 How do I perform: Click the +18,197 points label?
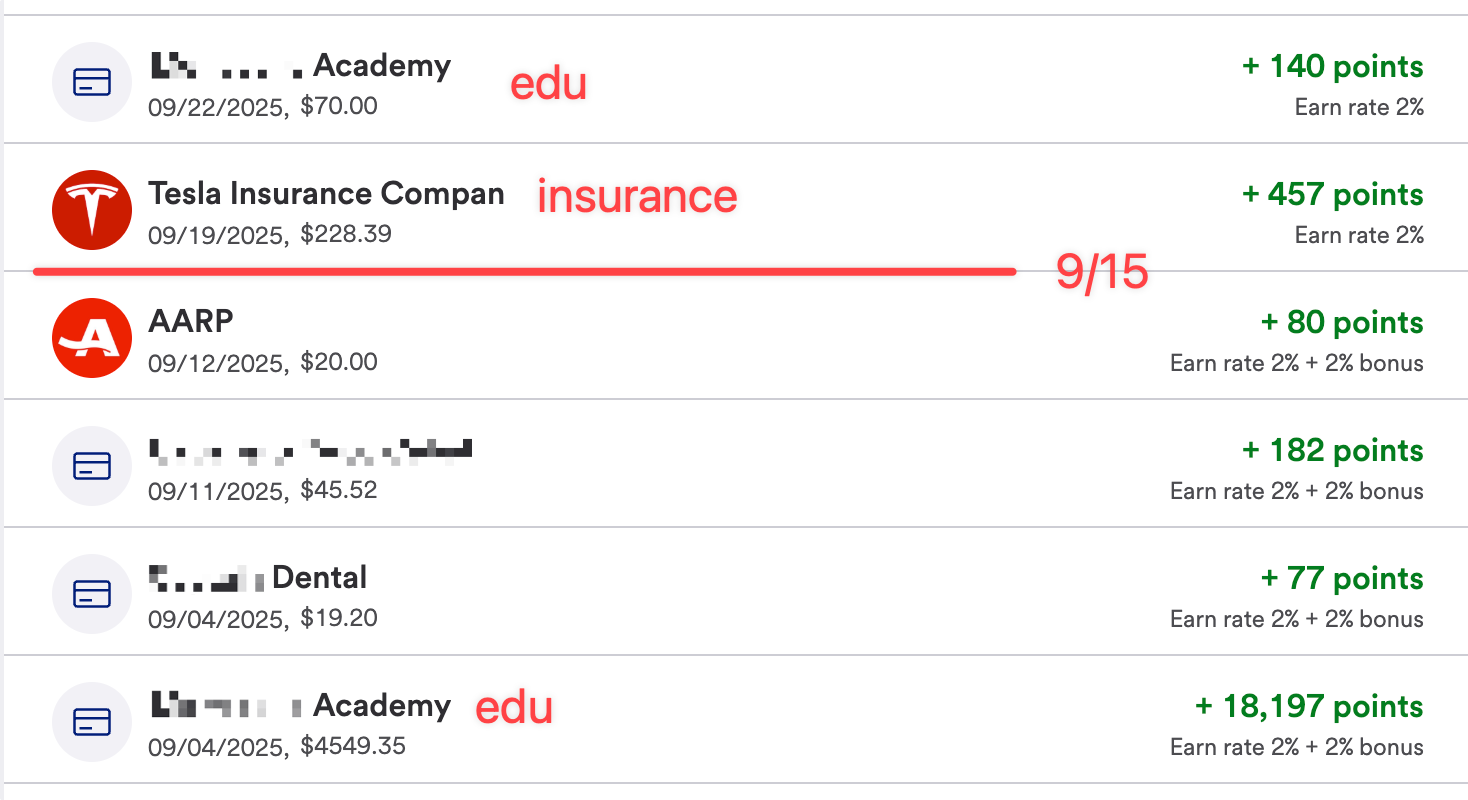(1309, 706)
